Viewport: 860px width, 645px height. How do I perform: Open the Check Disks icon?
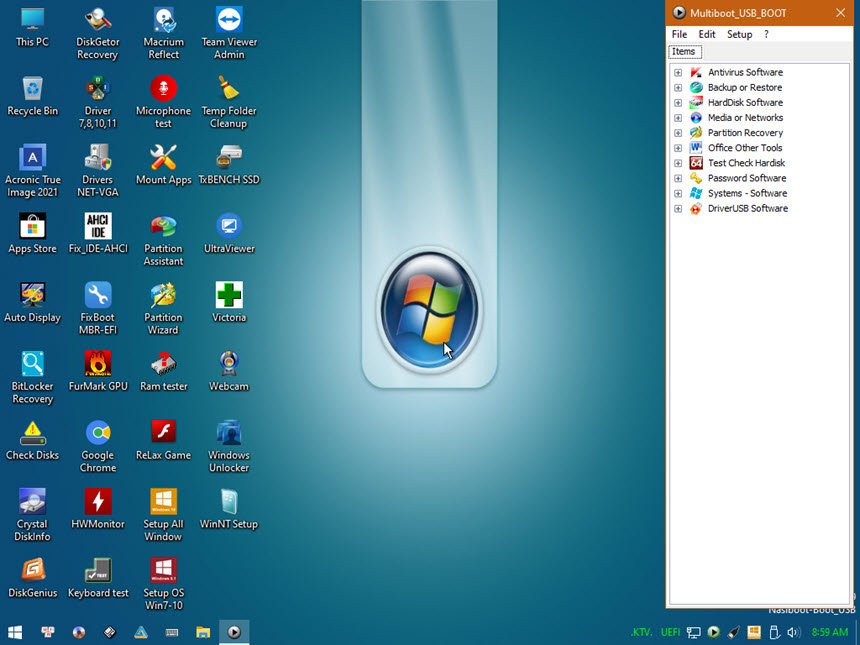[x=32, y=440]
